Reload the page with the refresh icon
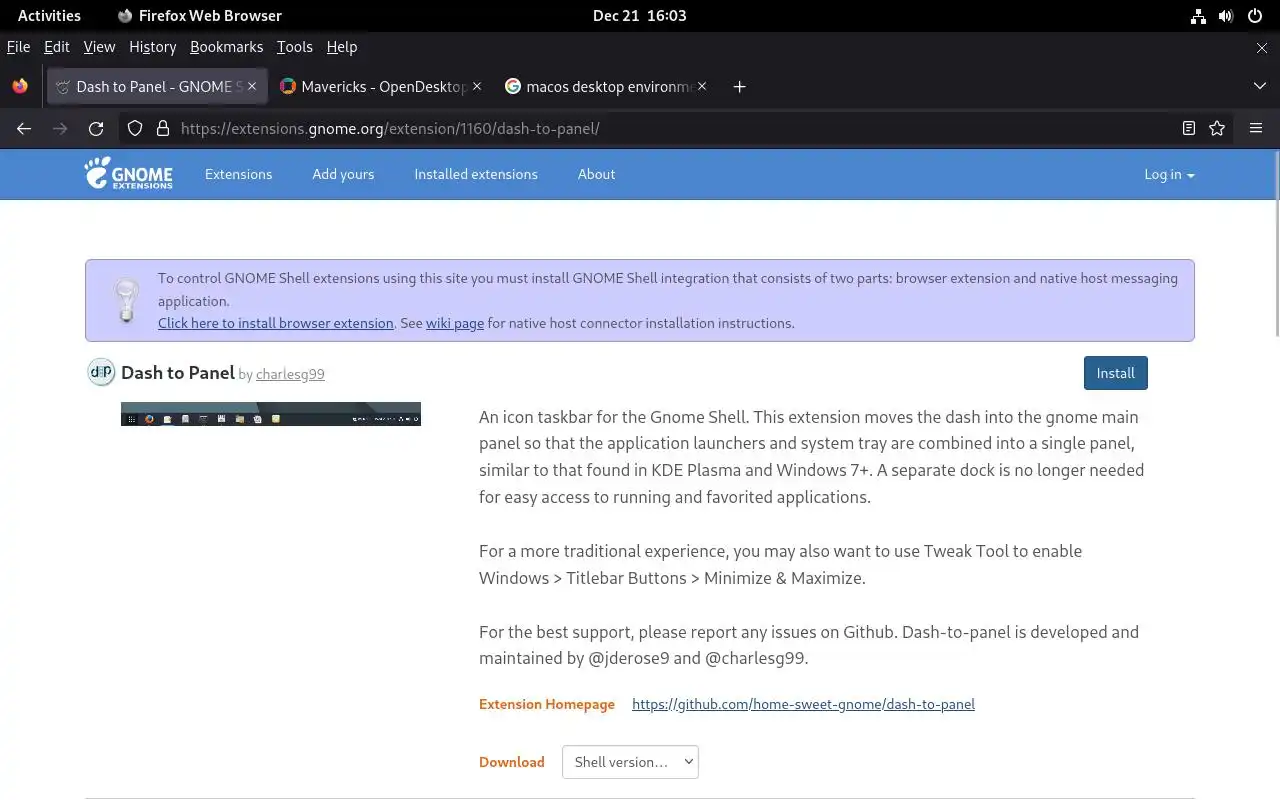The height and width of the screenshot is (800, 1280). 96,128
